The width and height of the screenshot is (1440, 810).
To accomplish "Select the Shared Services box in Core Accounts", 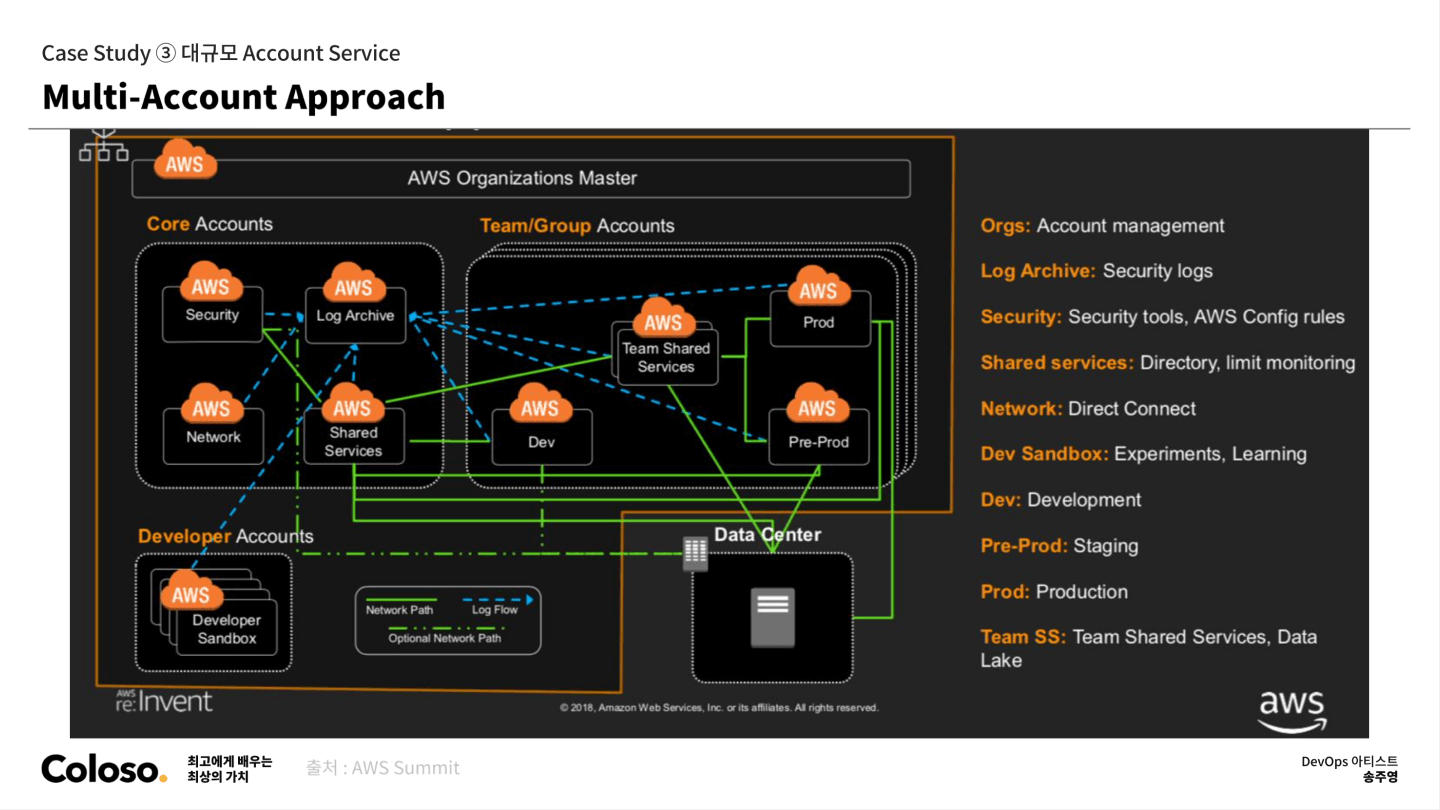I will (x=354, y=437).
